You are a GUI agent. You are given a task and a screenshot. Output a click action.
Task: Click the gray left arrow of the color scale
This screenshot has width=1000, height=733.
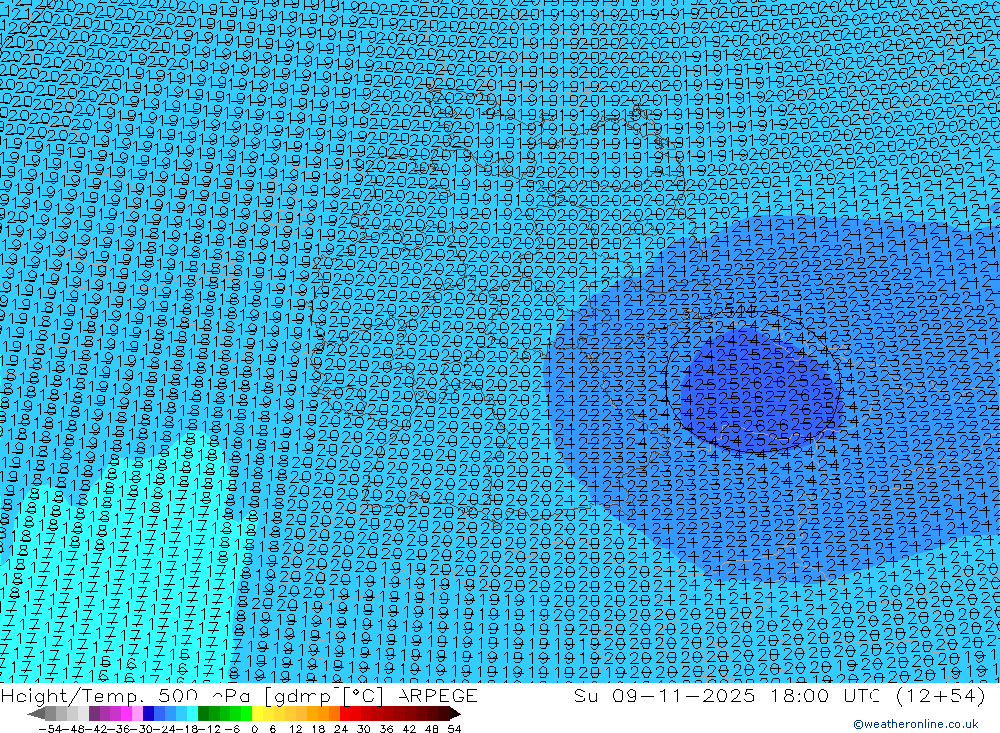(36, 714)
